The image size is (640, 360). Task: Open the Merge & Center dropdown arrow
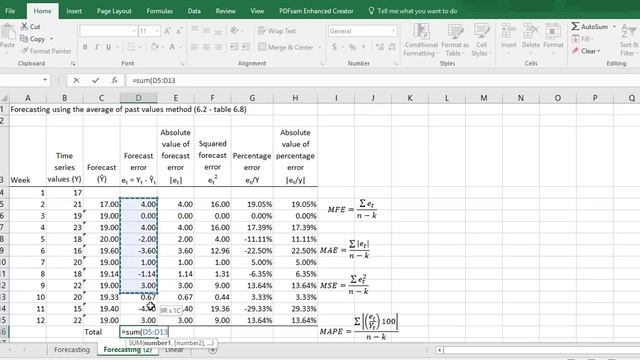[319, 47]
